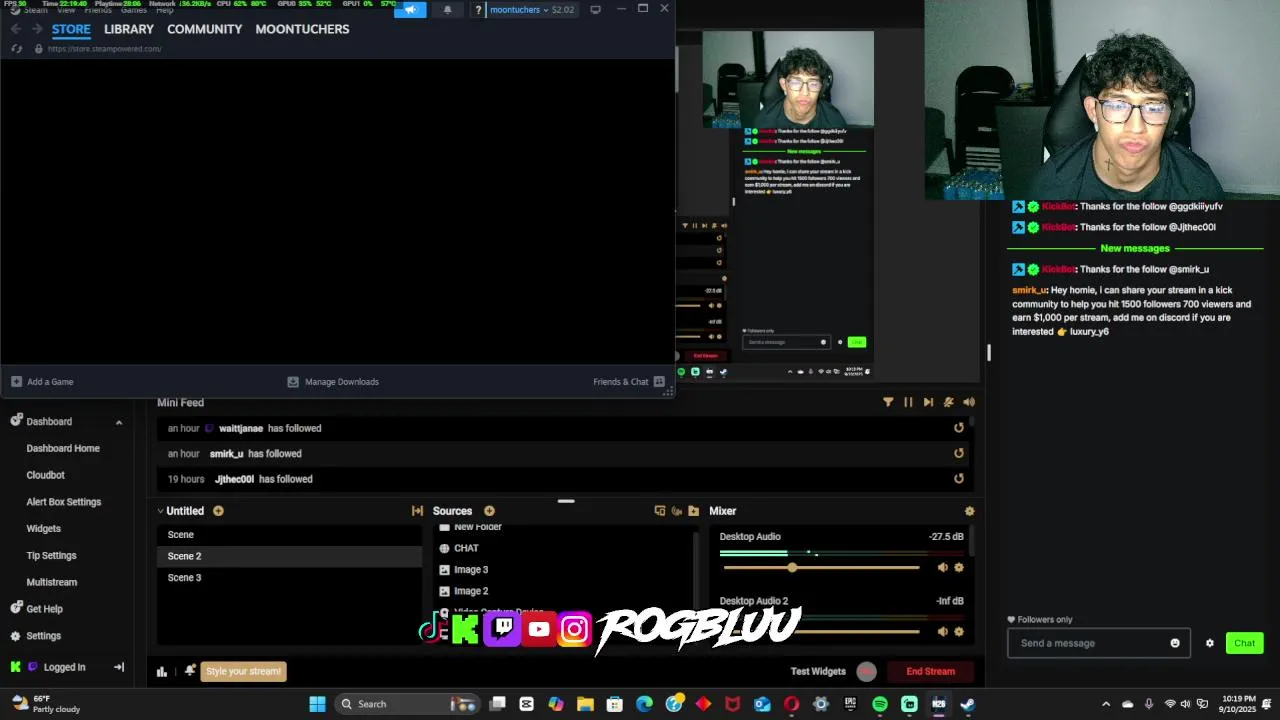Open Steam Friends & Chat icon
The height and width of the screenshot is (720, 1280).
[659, 382]
